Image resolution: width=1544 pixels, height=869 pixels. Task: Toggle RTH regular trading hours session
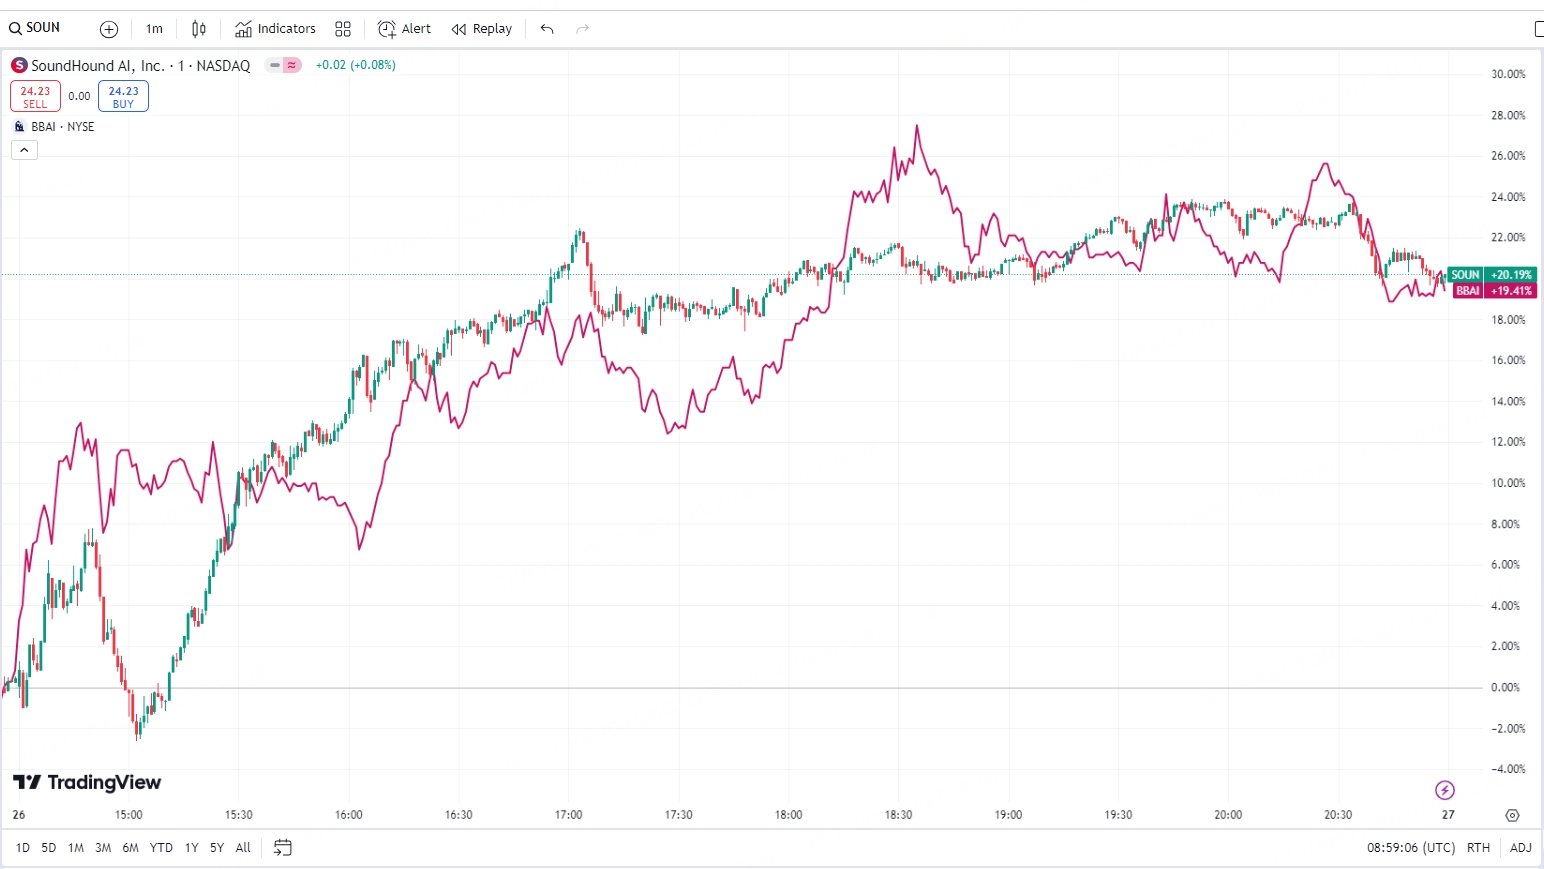click(x=1478, y=847)
